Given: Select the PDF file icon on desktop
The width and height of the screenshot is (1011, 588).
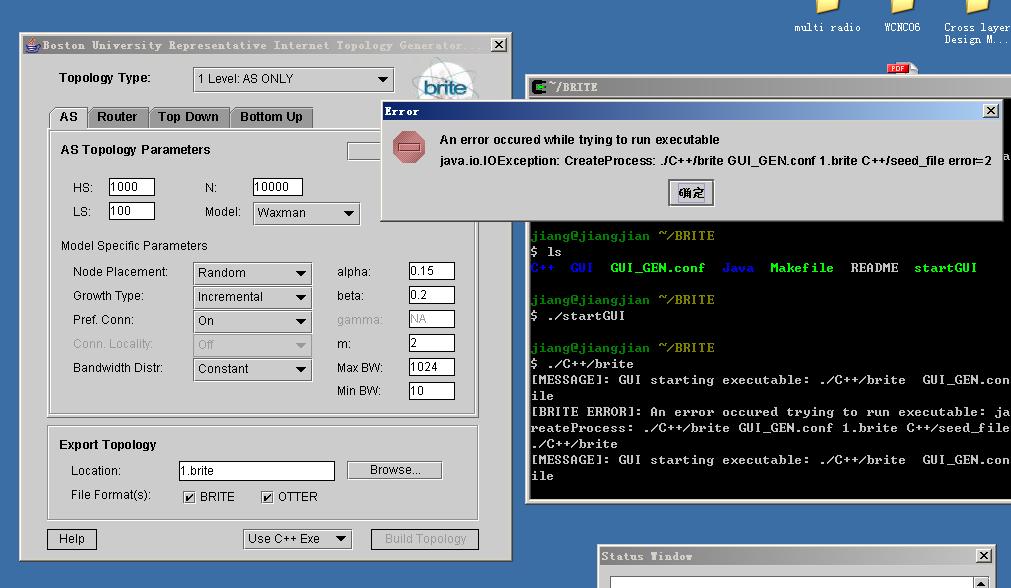Looking at the screenshot, I should pos(900,68).
